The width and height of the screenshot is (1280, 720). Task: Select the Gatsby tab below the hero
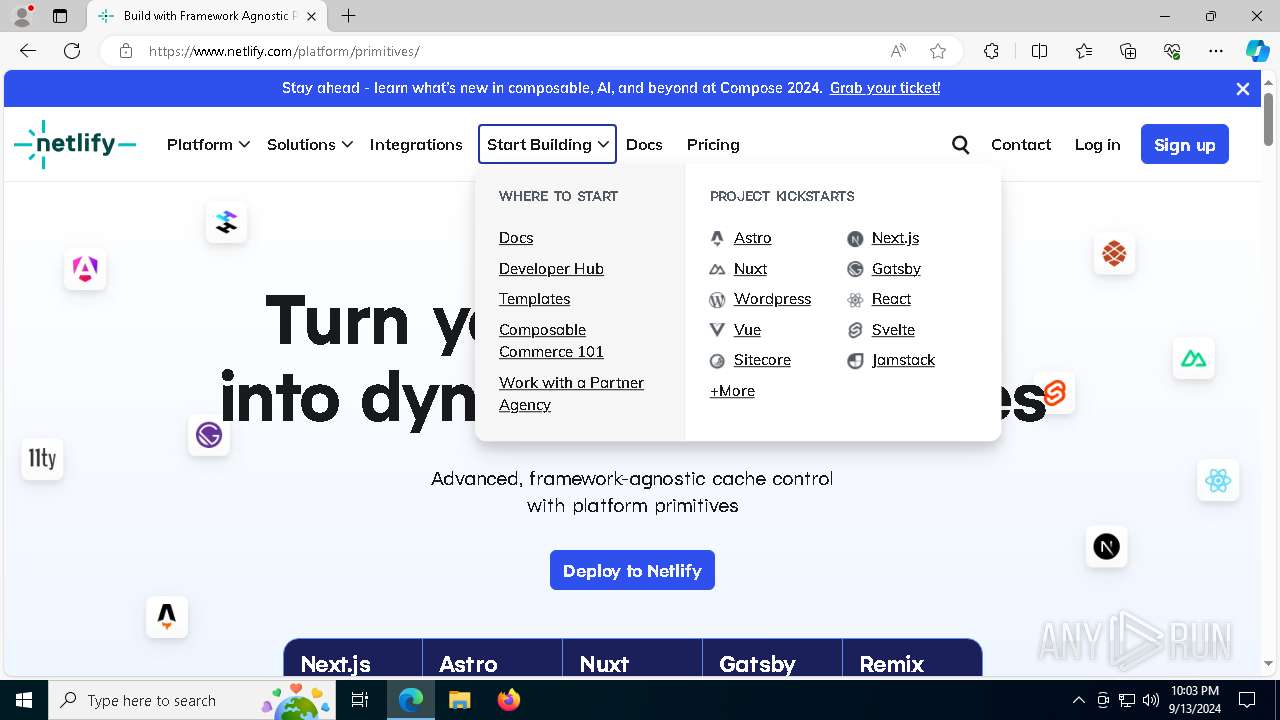pos(772,660)
